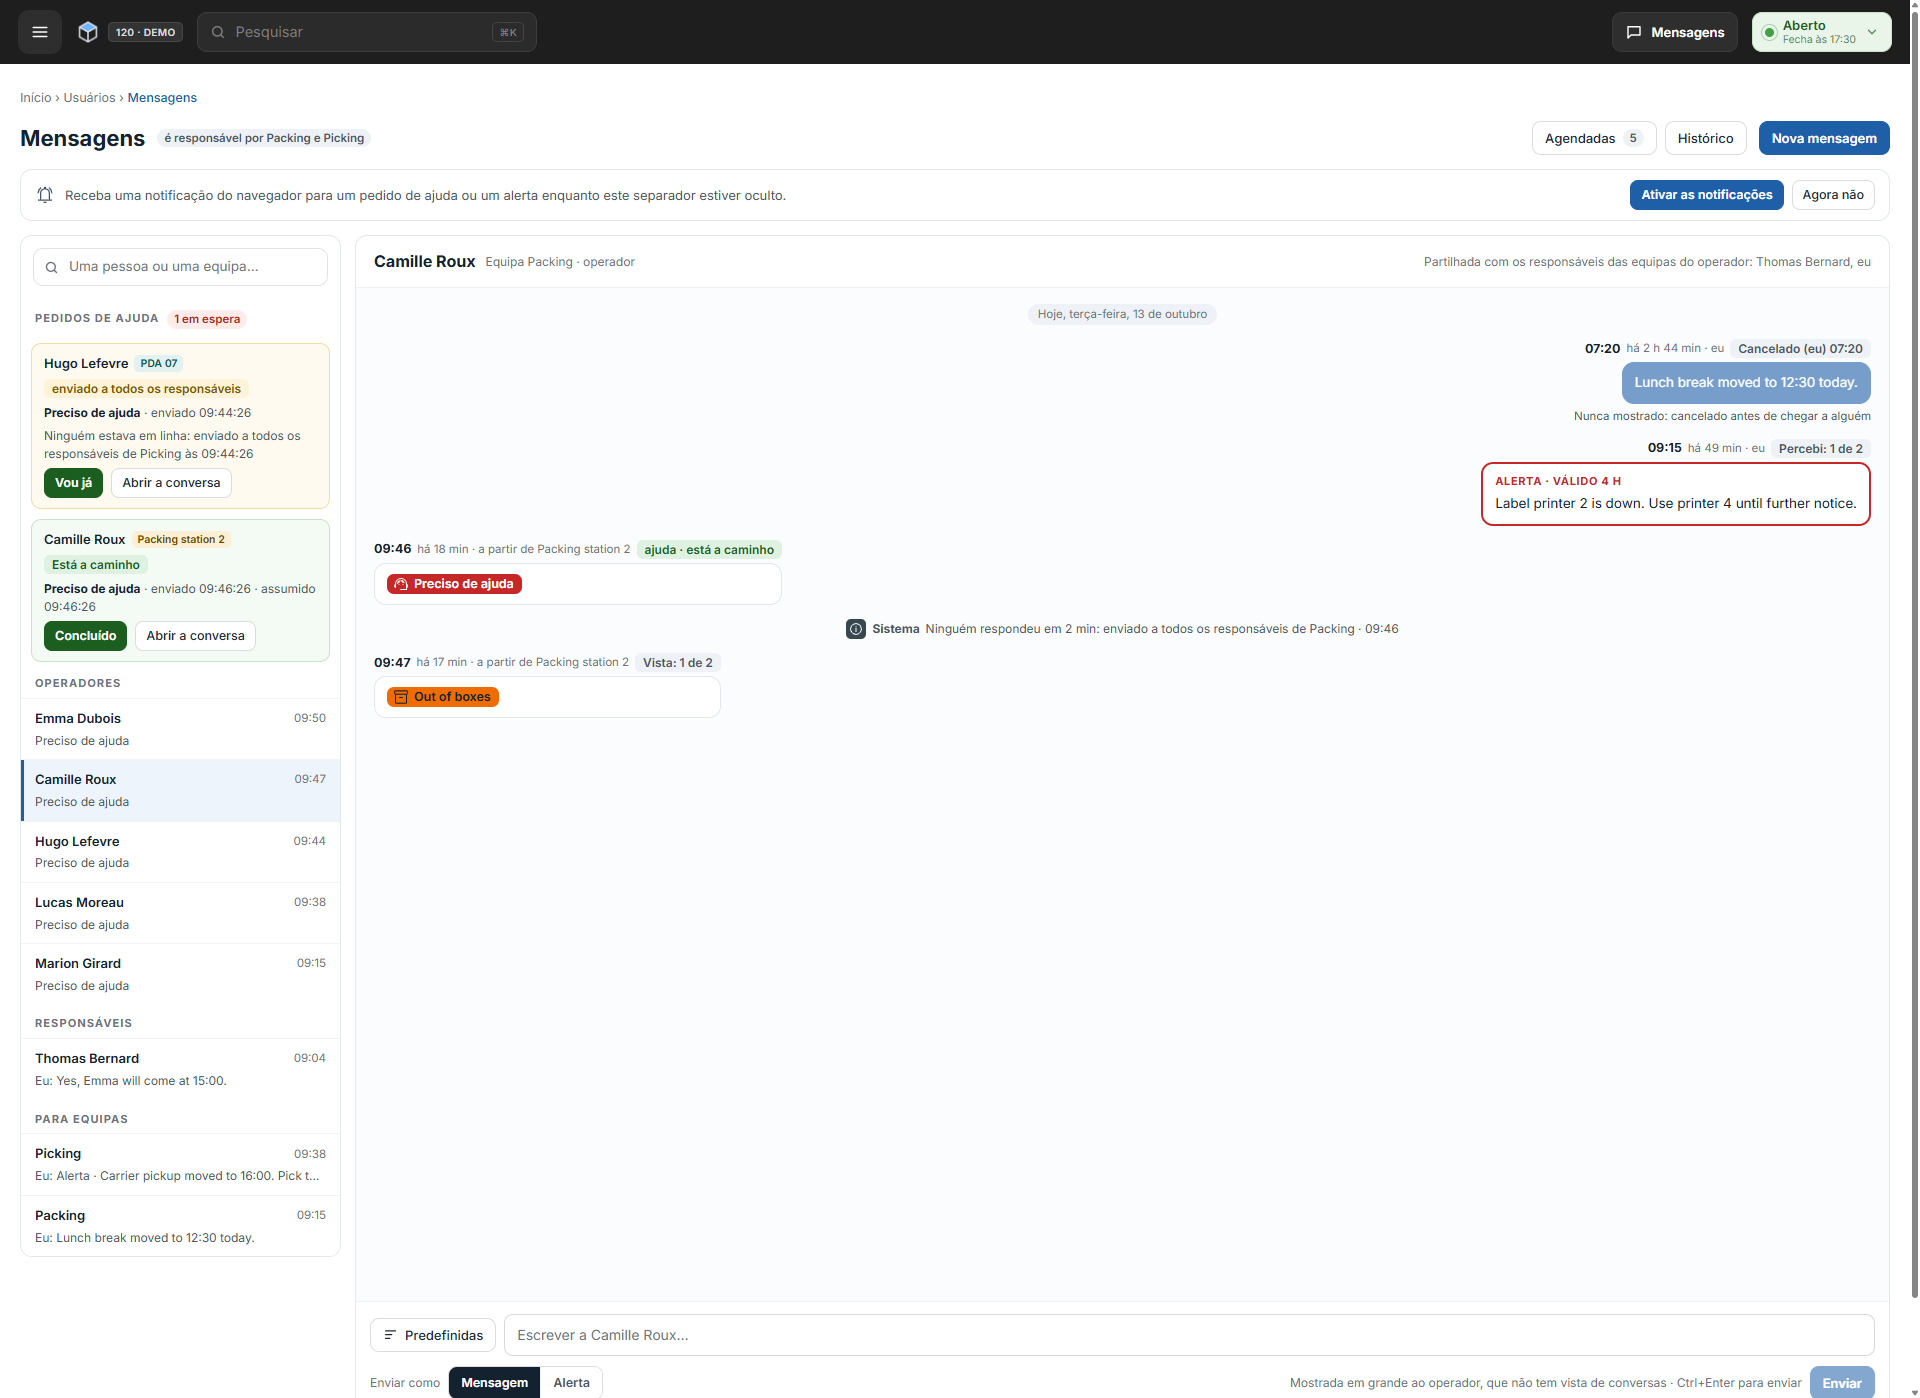Screen dimensions: 1920x1398
Task: Click the search magnifier icon in top bar
Action: pos(218,32)
